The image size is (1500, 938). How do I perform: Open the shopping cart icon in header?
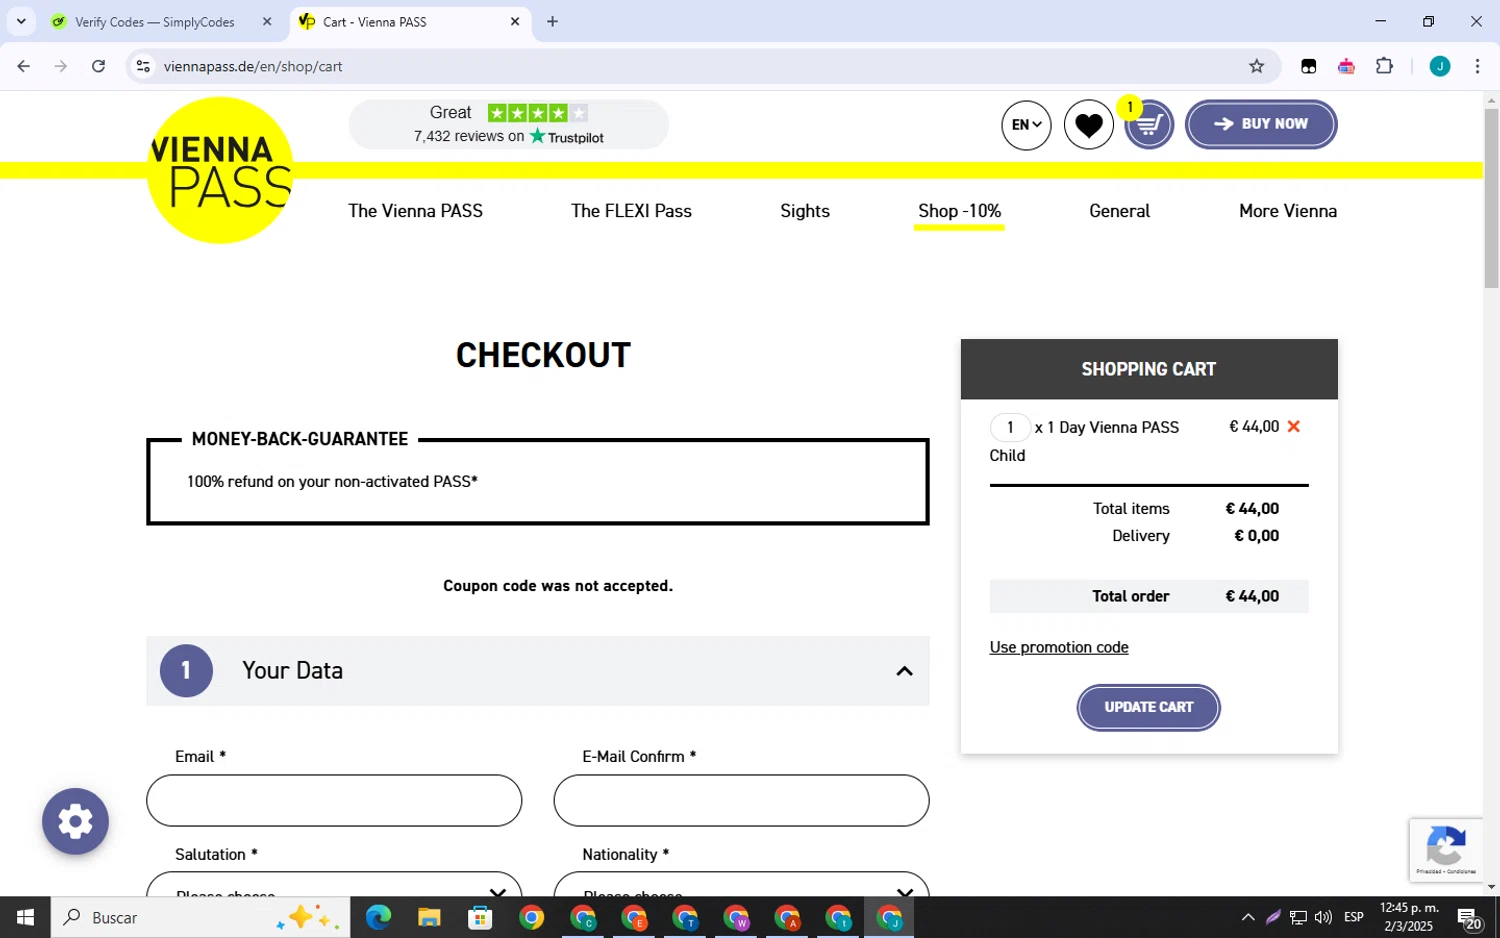pos(1149,125)
